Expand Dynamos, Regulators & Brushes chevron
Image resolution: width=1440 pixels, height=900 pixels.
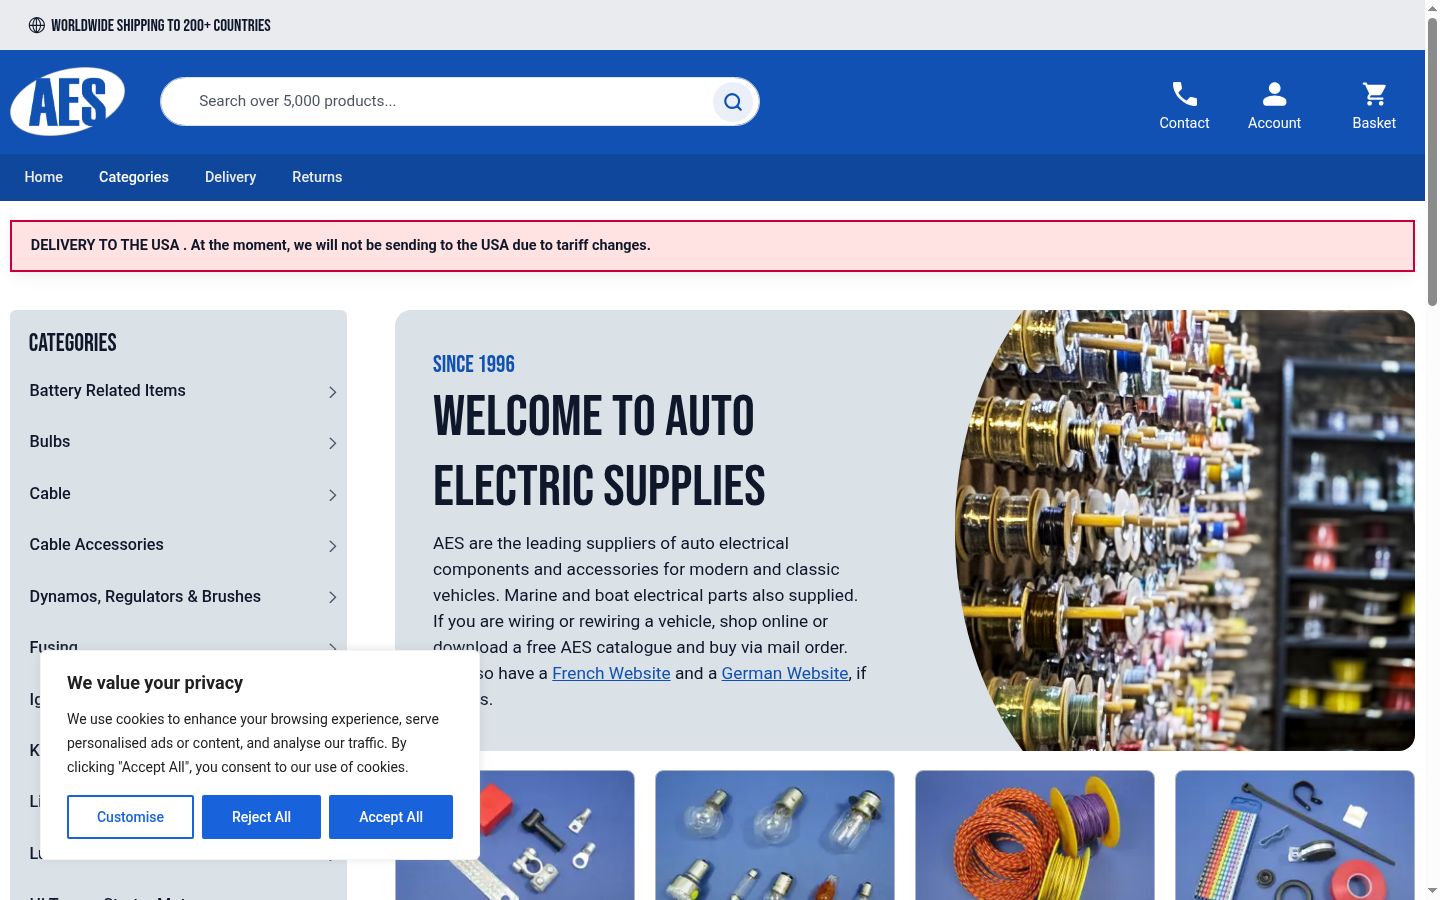(x=333, y=597)
